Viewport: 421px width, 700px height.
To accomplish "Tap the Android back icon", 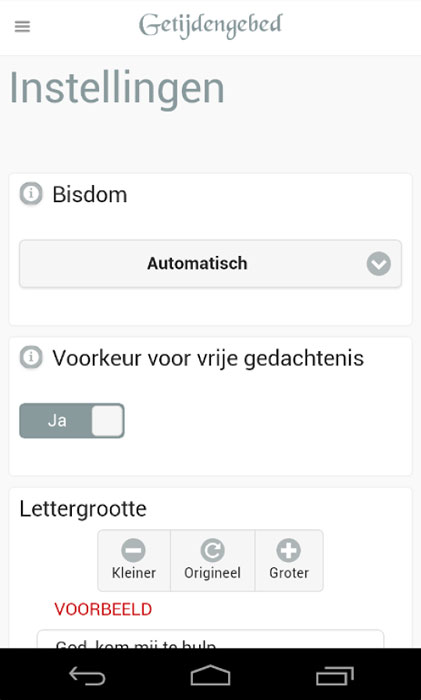I will click(x=87, y=675).
